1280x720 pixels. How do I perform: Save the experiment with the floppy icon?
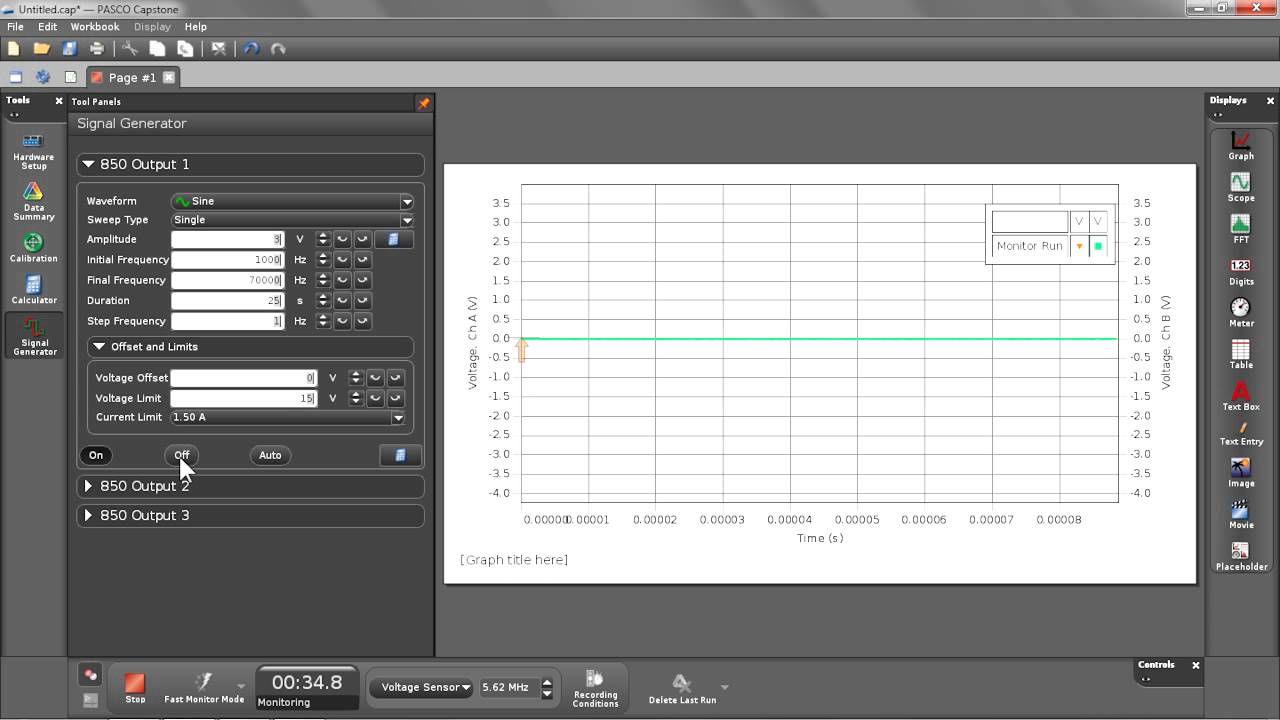pyautogui.click(x=69, y=48)
